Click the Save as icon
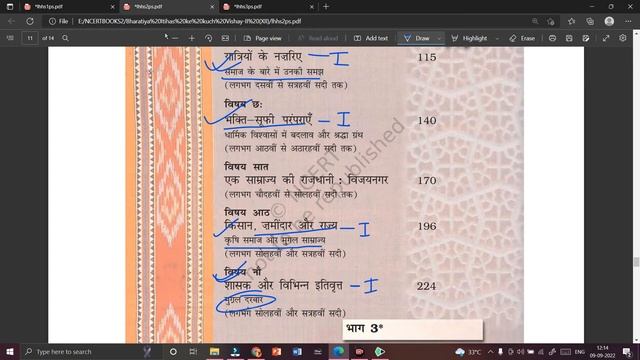The image size is (640, 360). point(586,38)
